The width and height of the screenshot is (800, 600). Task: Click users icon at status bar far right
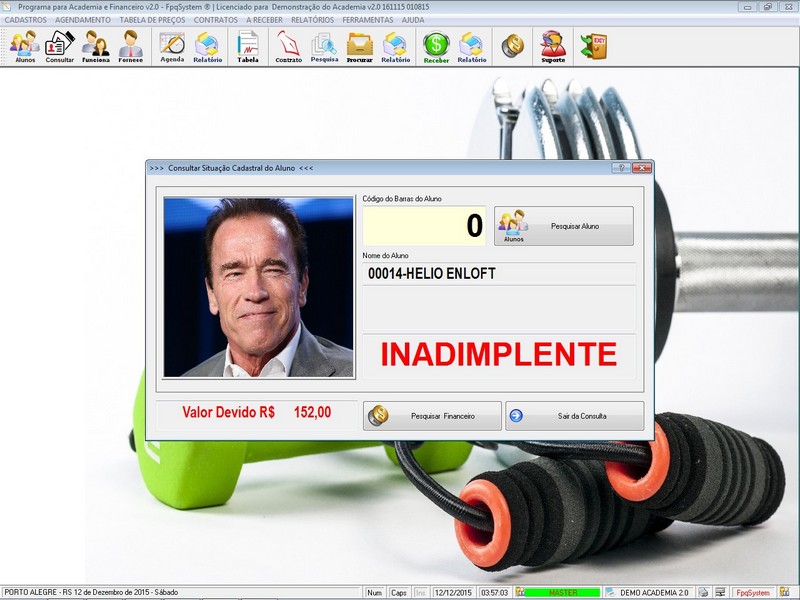pyautogui.click(x=784, y=592)
